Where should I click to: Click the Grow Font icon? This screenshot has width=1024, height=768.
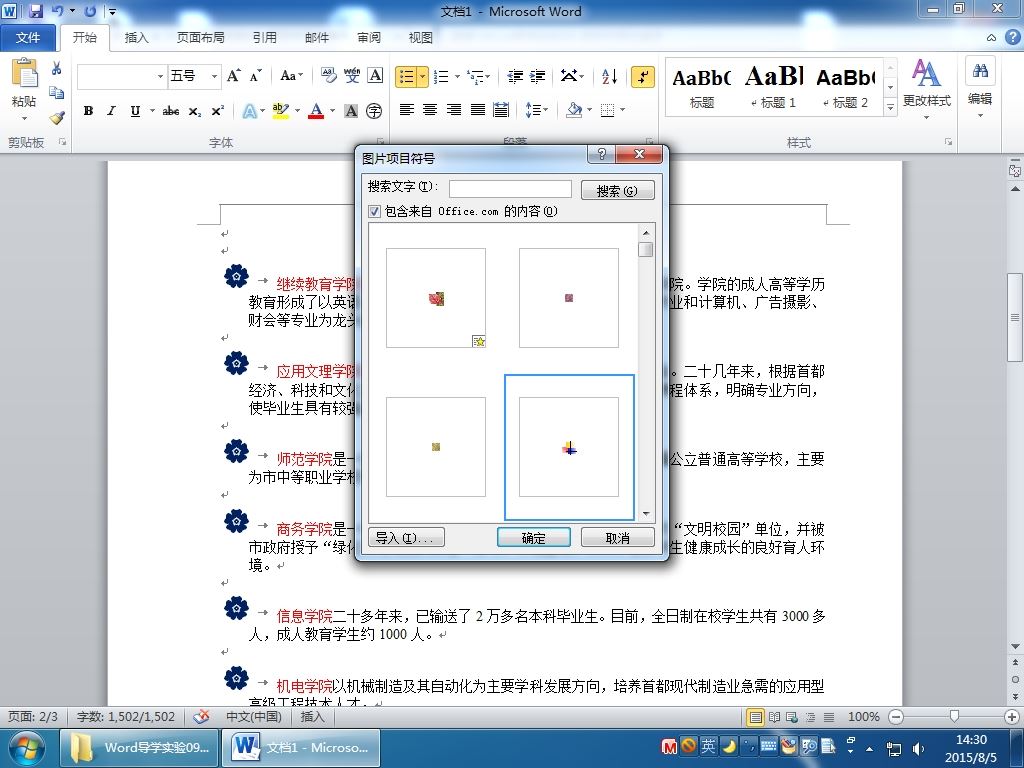pos(233,76)
